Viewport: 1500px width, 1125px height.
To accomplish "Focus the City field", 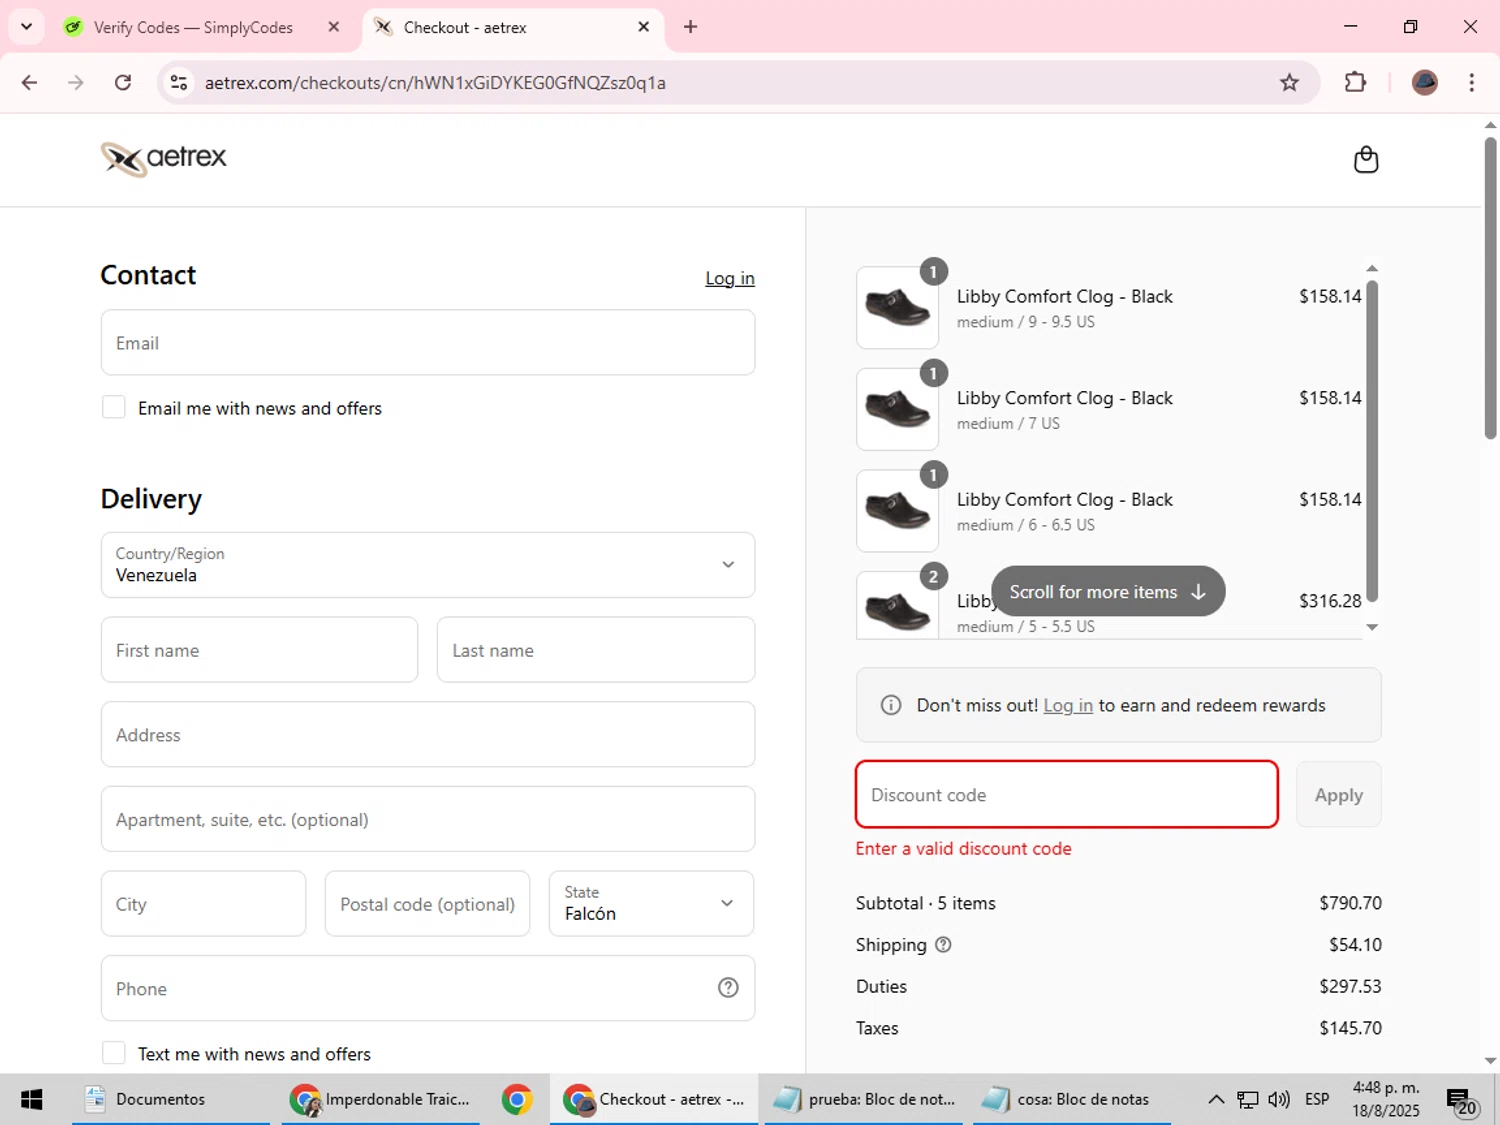I will click(203, 903).
